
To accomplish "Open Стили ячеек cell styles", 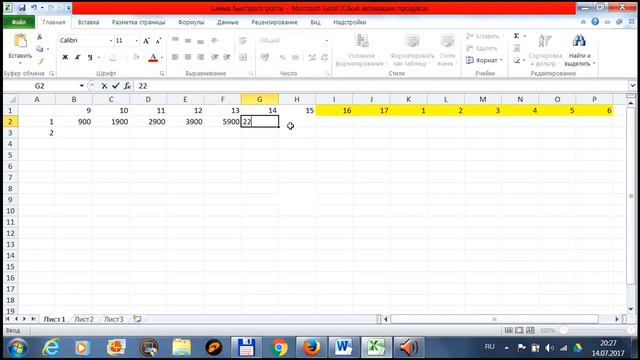I will [x=447, y=51].
